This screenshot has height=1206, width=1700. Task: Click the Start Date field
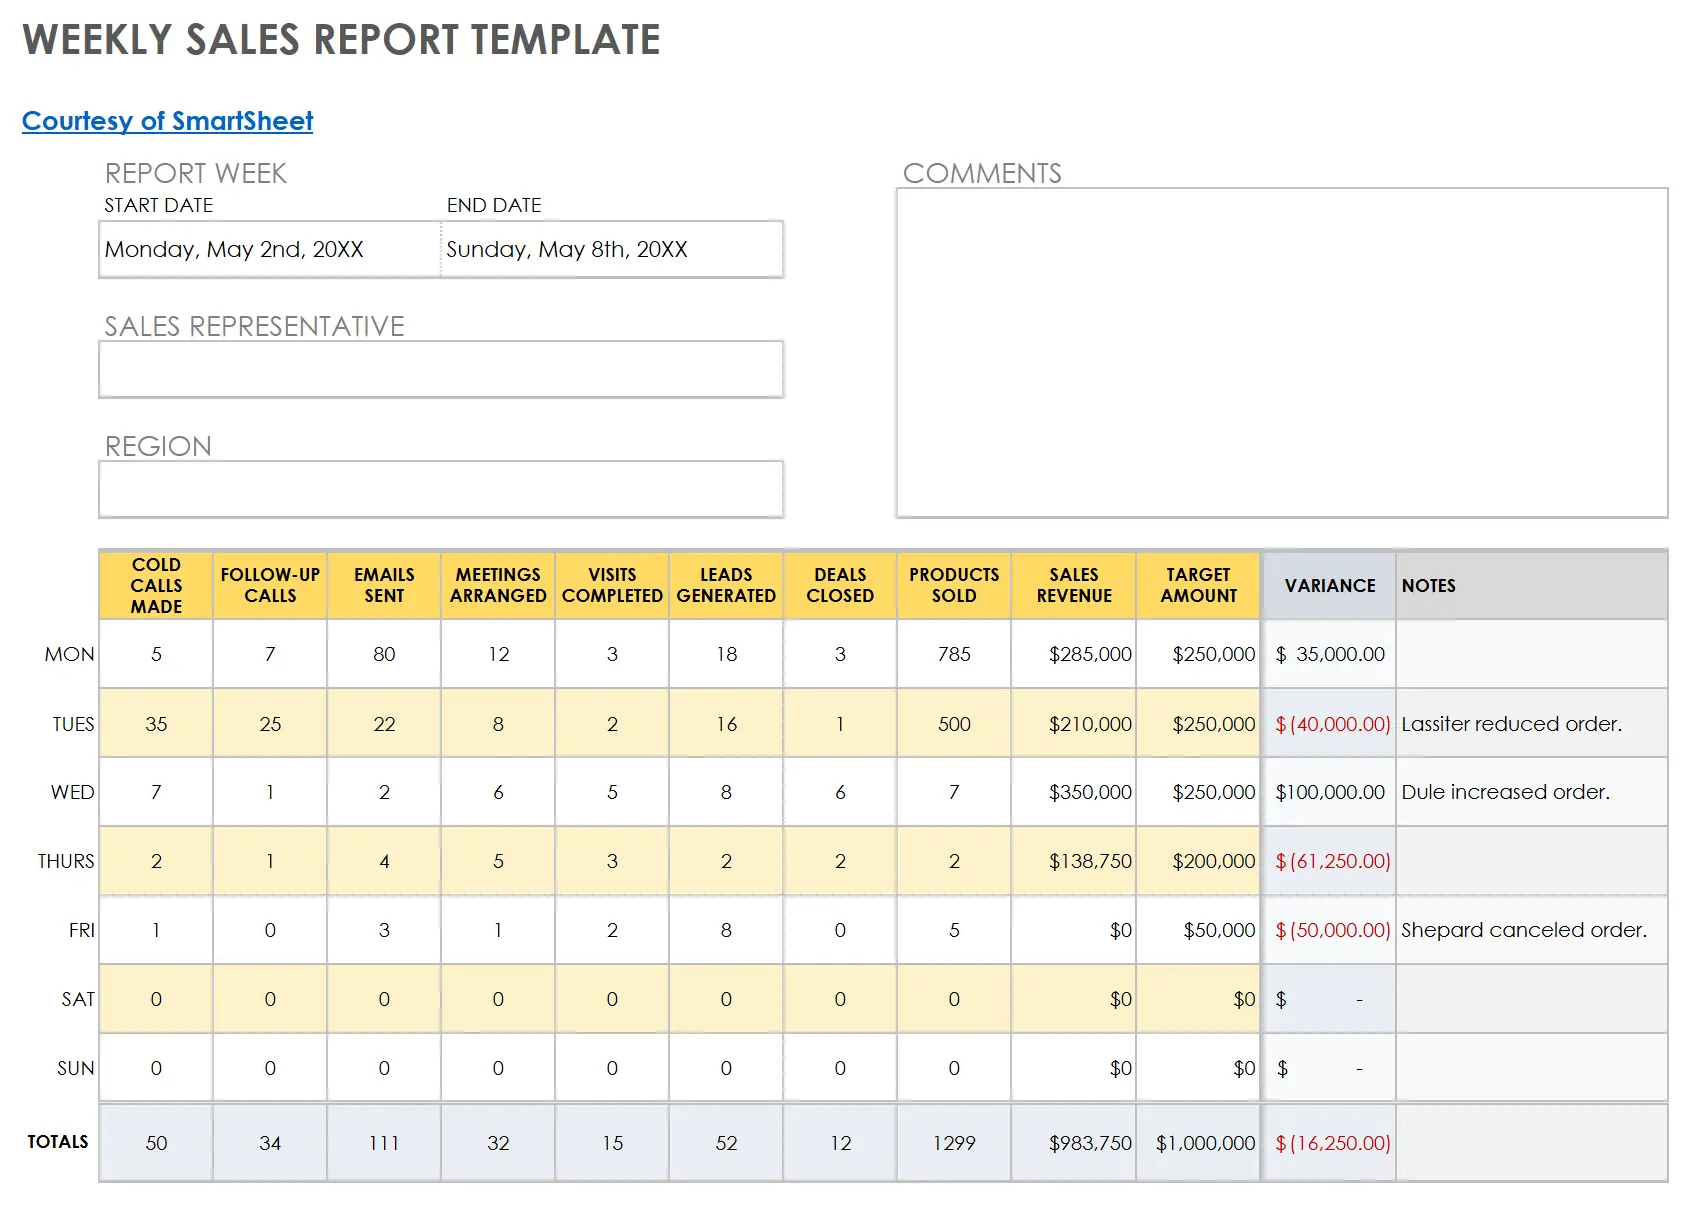point(269,249)
